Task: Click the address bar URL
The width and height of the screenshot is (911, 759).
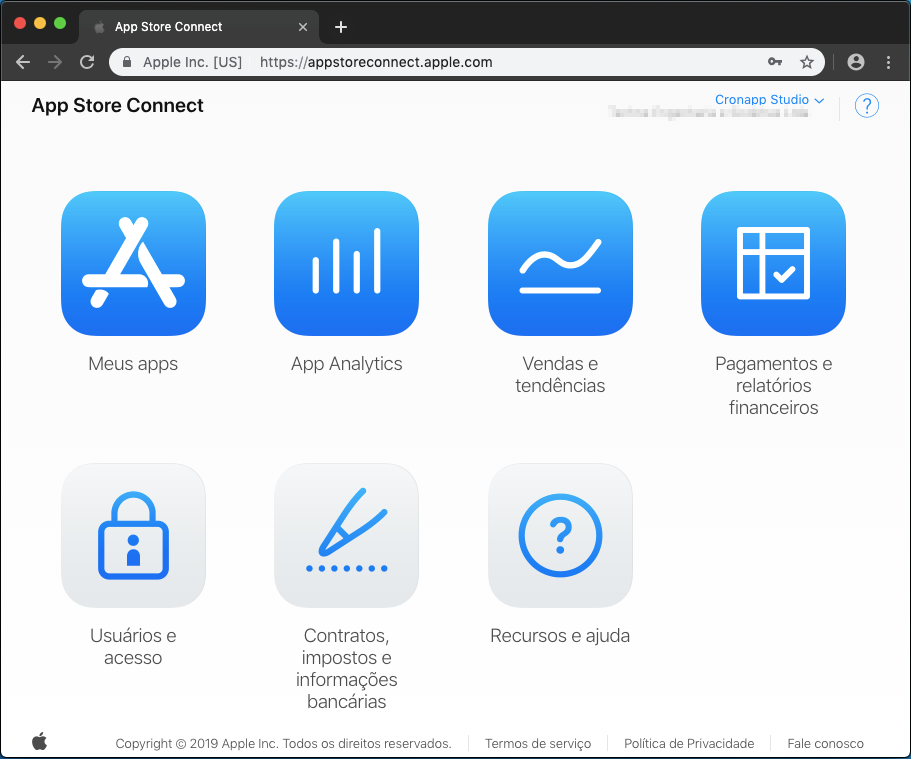Action: [x=376, y=62]
